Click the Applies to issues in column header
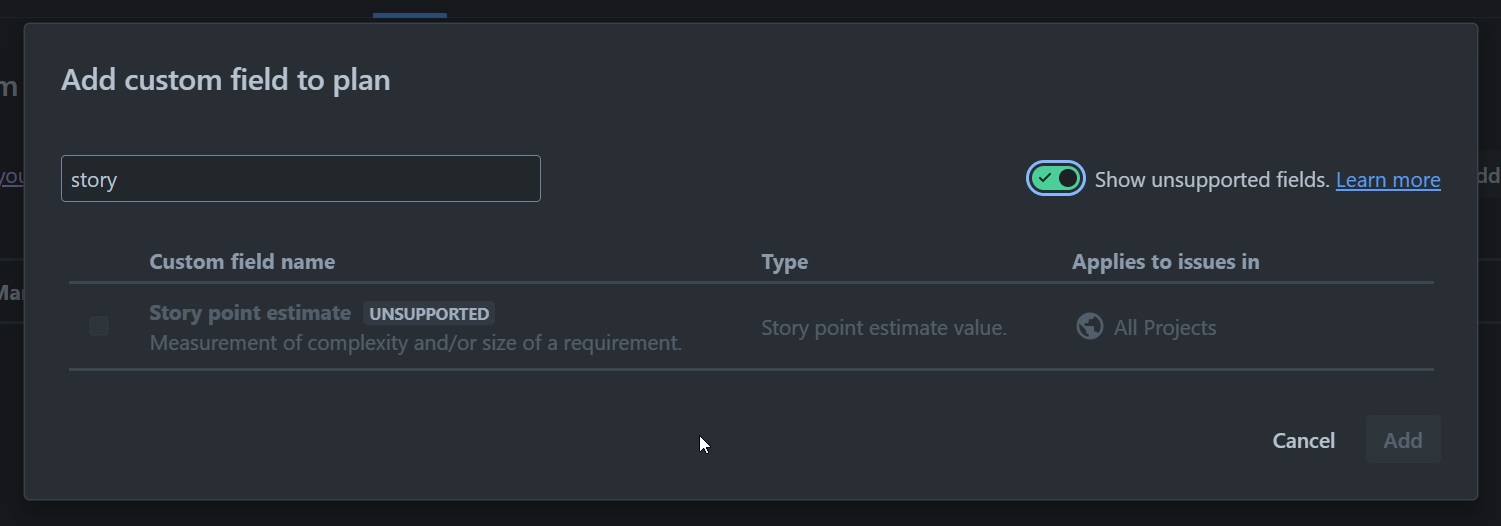1501x526 pixels. 1165,262
